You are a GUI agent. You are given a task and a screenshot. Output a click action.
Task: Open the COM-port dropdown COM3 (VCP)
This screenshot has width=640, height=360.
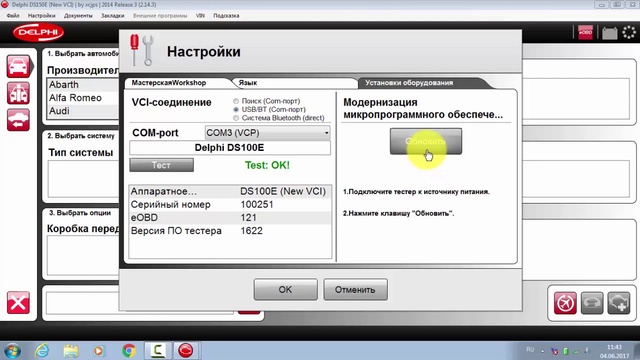pos(267,133)
